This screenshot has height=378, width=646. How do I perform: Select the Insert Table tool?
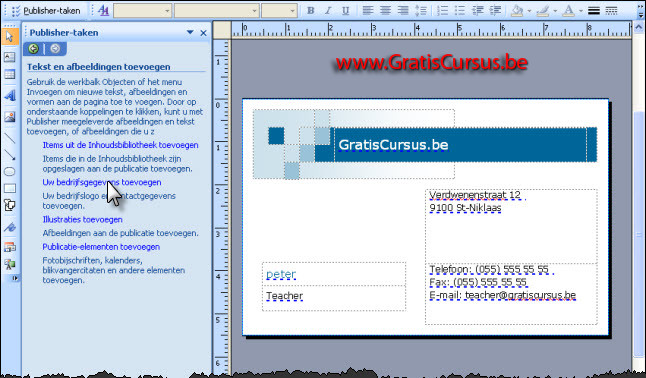9,75
